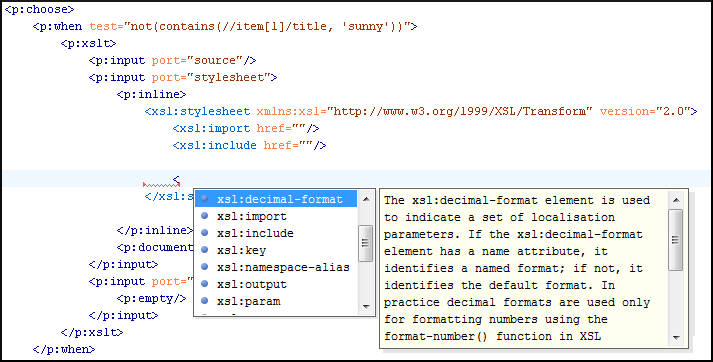Click the closing p:when tag
713x362 pixels.
64,349
